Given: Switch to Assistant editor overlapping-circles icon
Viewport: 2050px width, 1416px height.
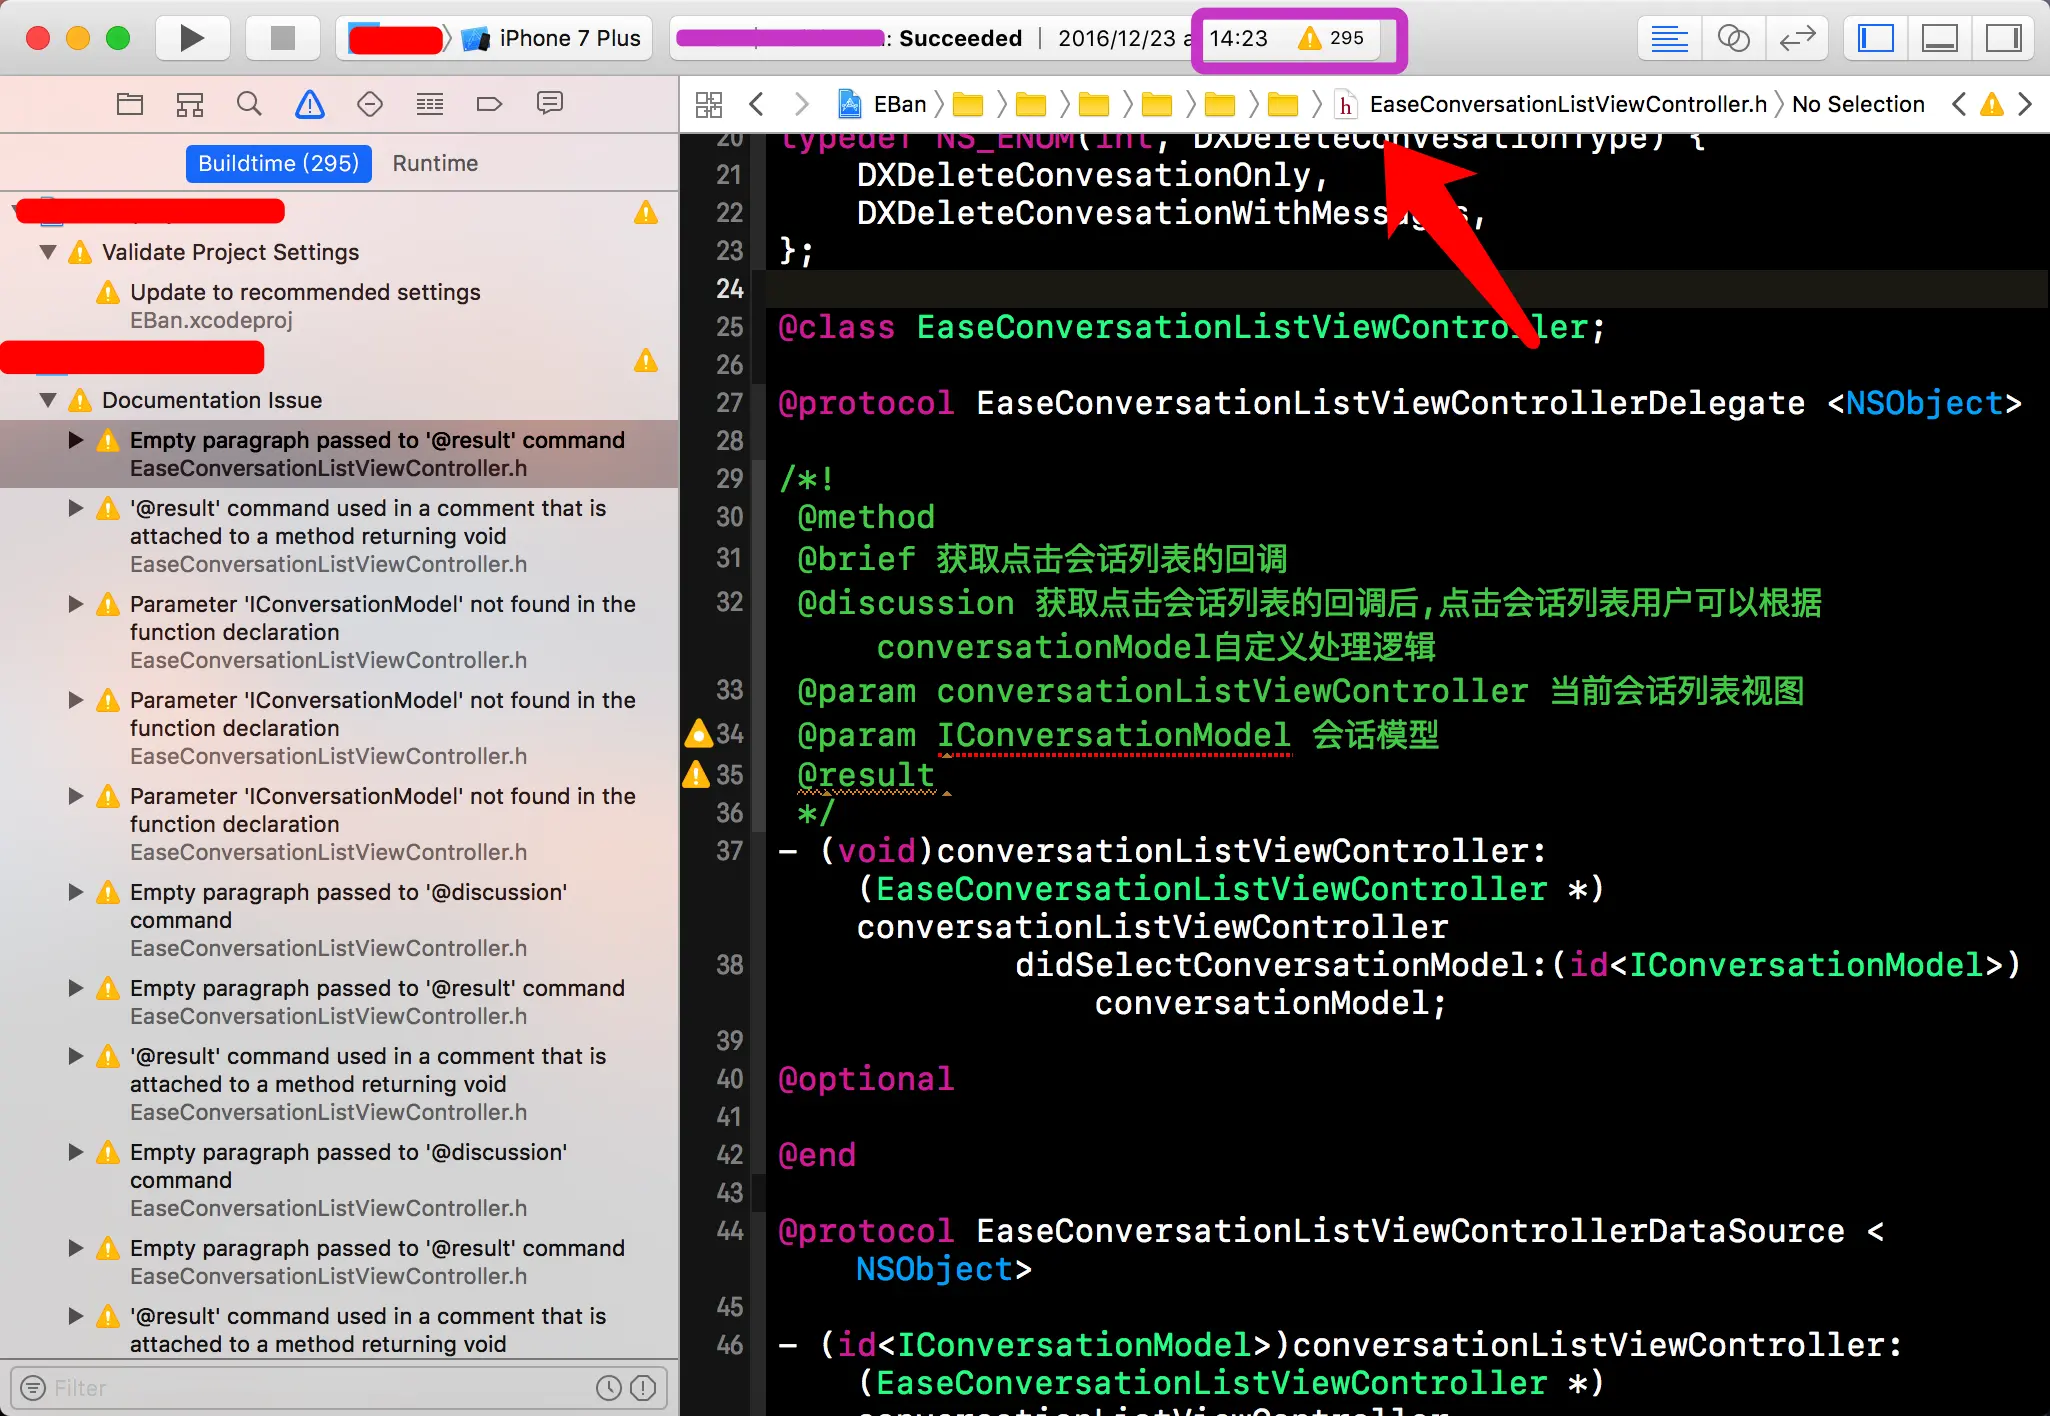Looking at the screenshot, I should pos(1733,38).
